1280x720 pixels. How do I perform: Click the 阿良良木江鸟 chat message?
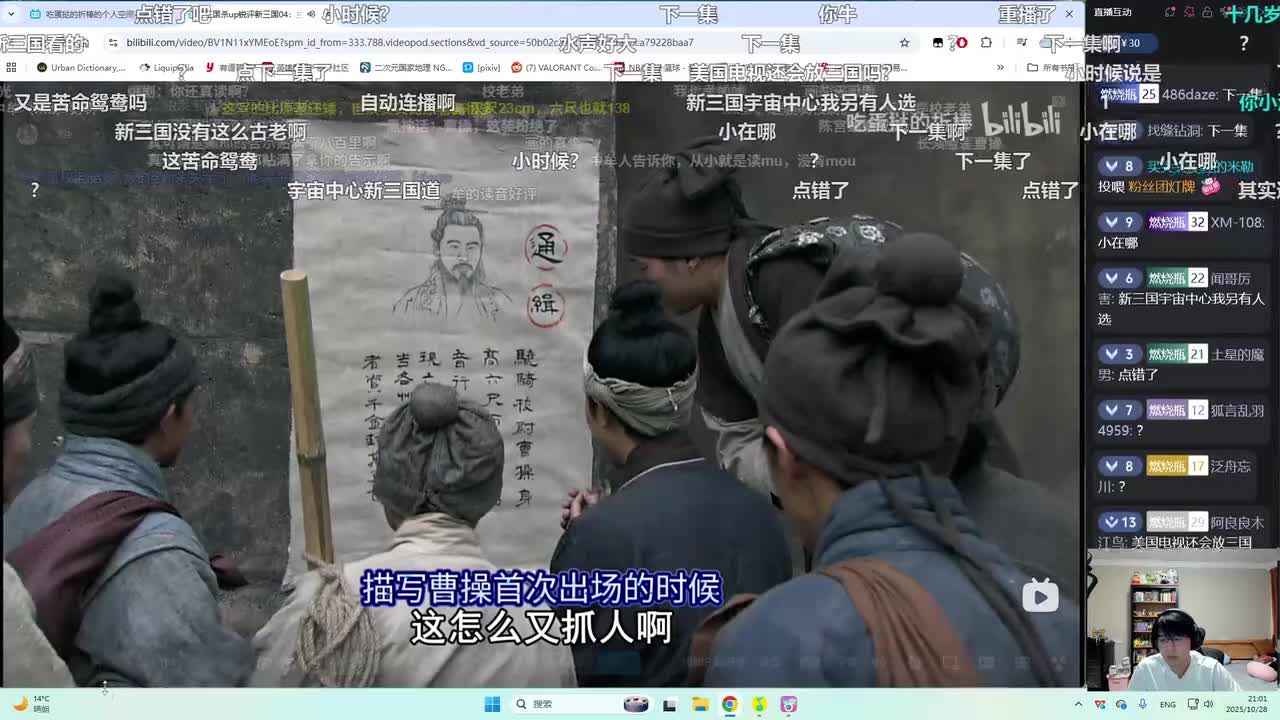(x=1183, y=532)
